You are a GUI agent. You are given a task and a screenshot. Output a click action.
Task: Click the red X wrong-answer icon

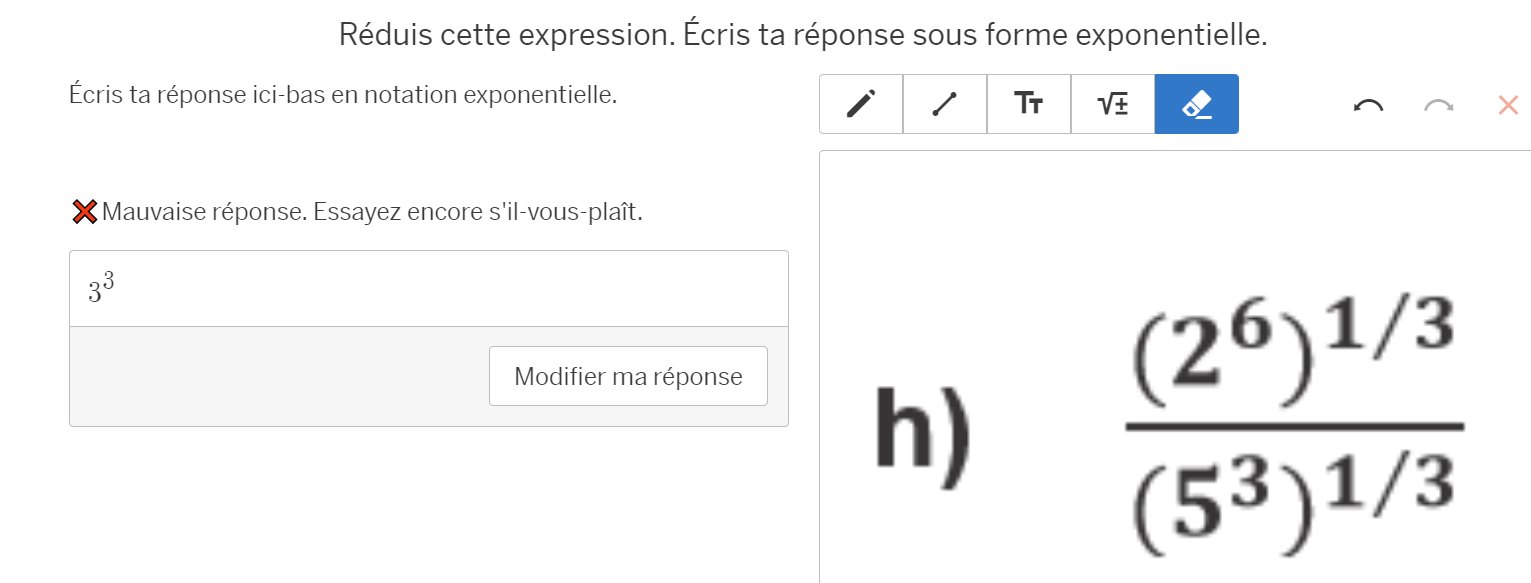click(85, 212)
